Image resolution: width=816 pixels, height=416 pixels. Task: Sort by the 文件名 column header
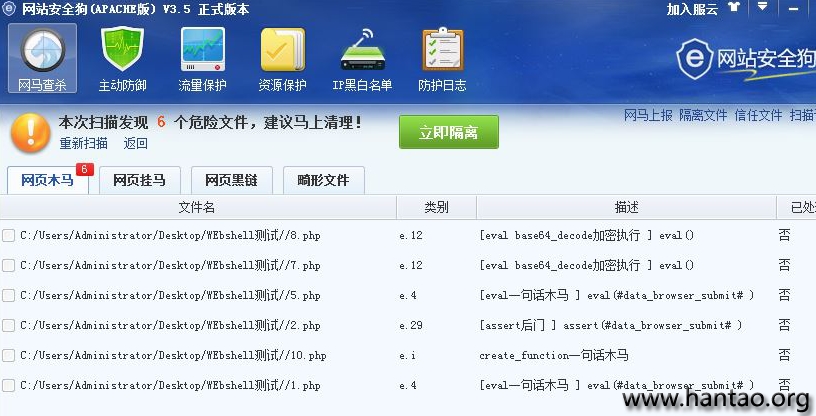click(197, 208)
